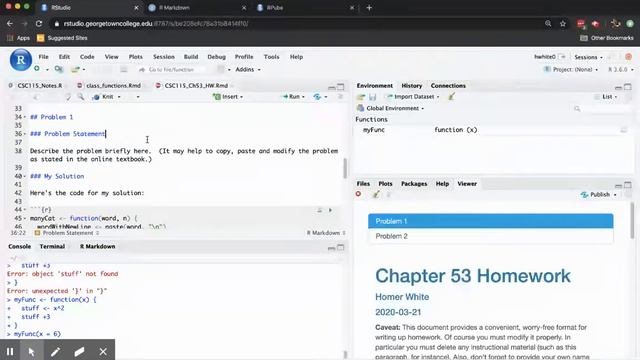640x360 pixels.
Task: Click the re-run/source icon next to Run
Action: pyautogui.click(x=317, y=97)
